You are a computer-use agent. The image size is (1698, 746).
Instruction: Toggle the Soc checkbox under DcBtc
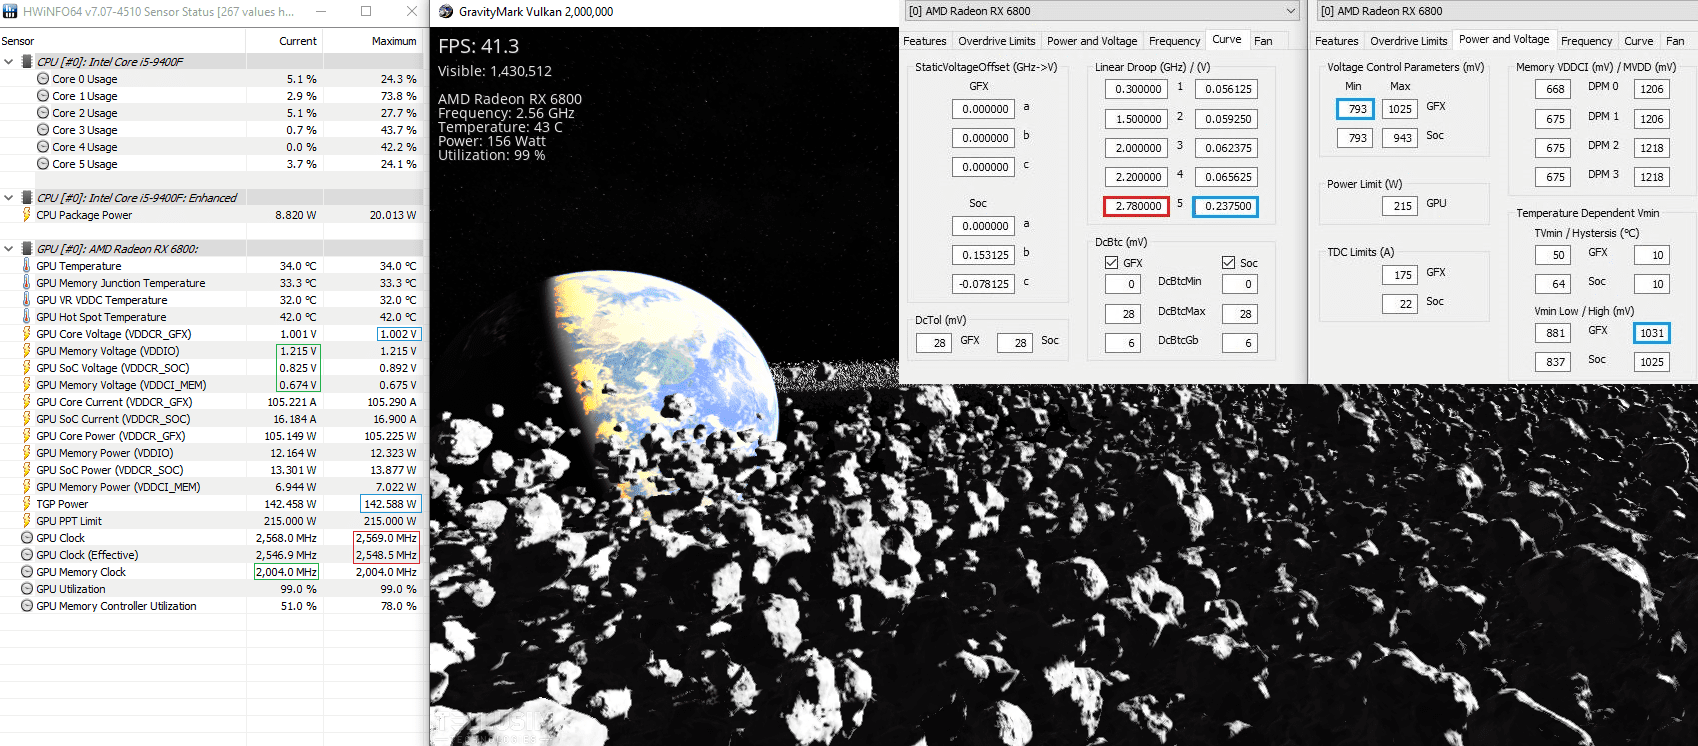1228,263
